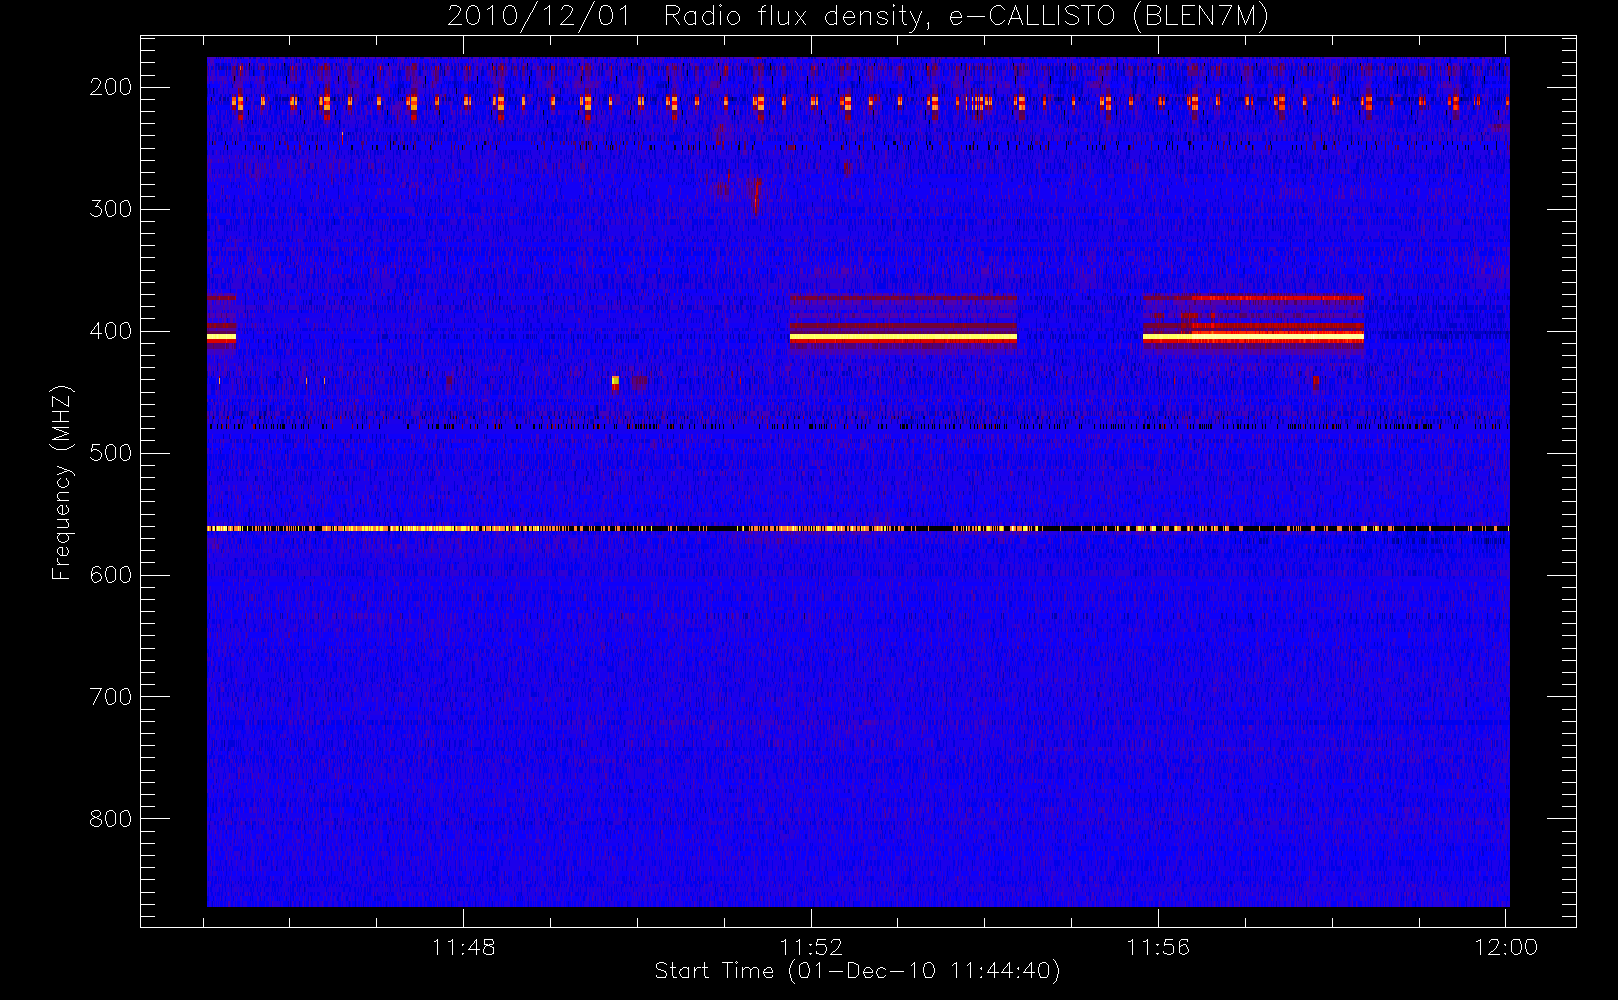Image resolution: width=1618 pixels, height=1000 pixels.
Task: Click the 'Start Time (01-Dec-10 11:44:40)' axis label
Action: (x=857, y=971)
